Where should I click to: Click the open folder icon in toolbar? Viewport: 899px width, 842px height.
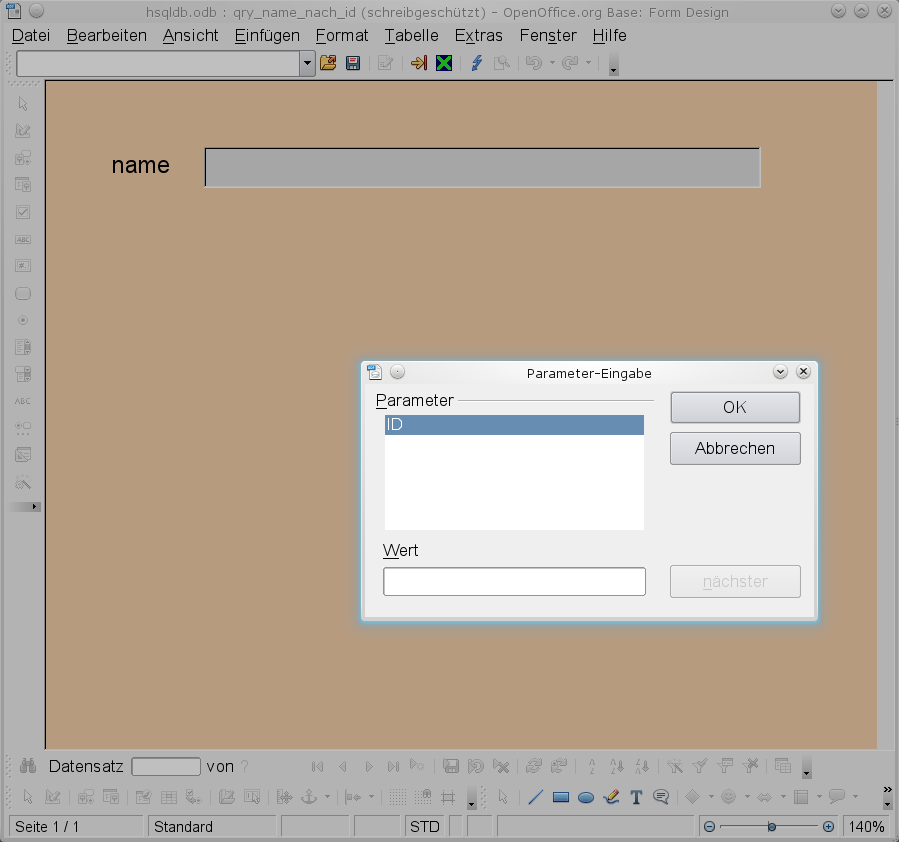327,63
